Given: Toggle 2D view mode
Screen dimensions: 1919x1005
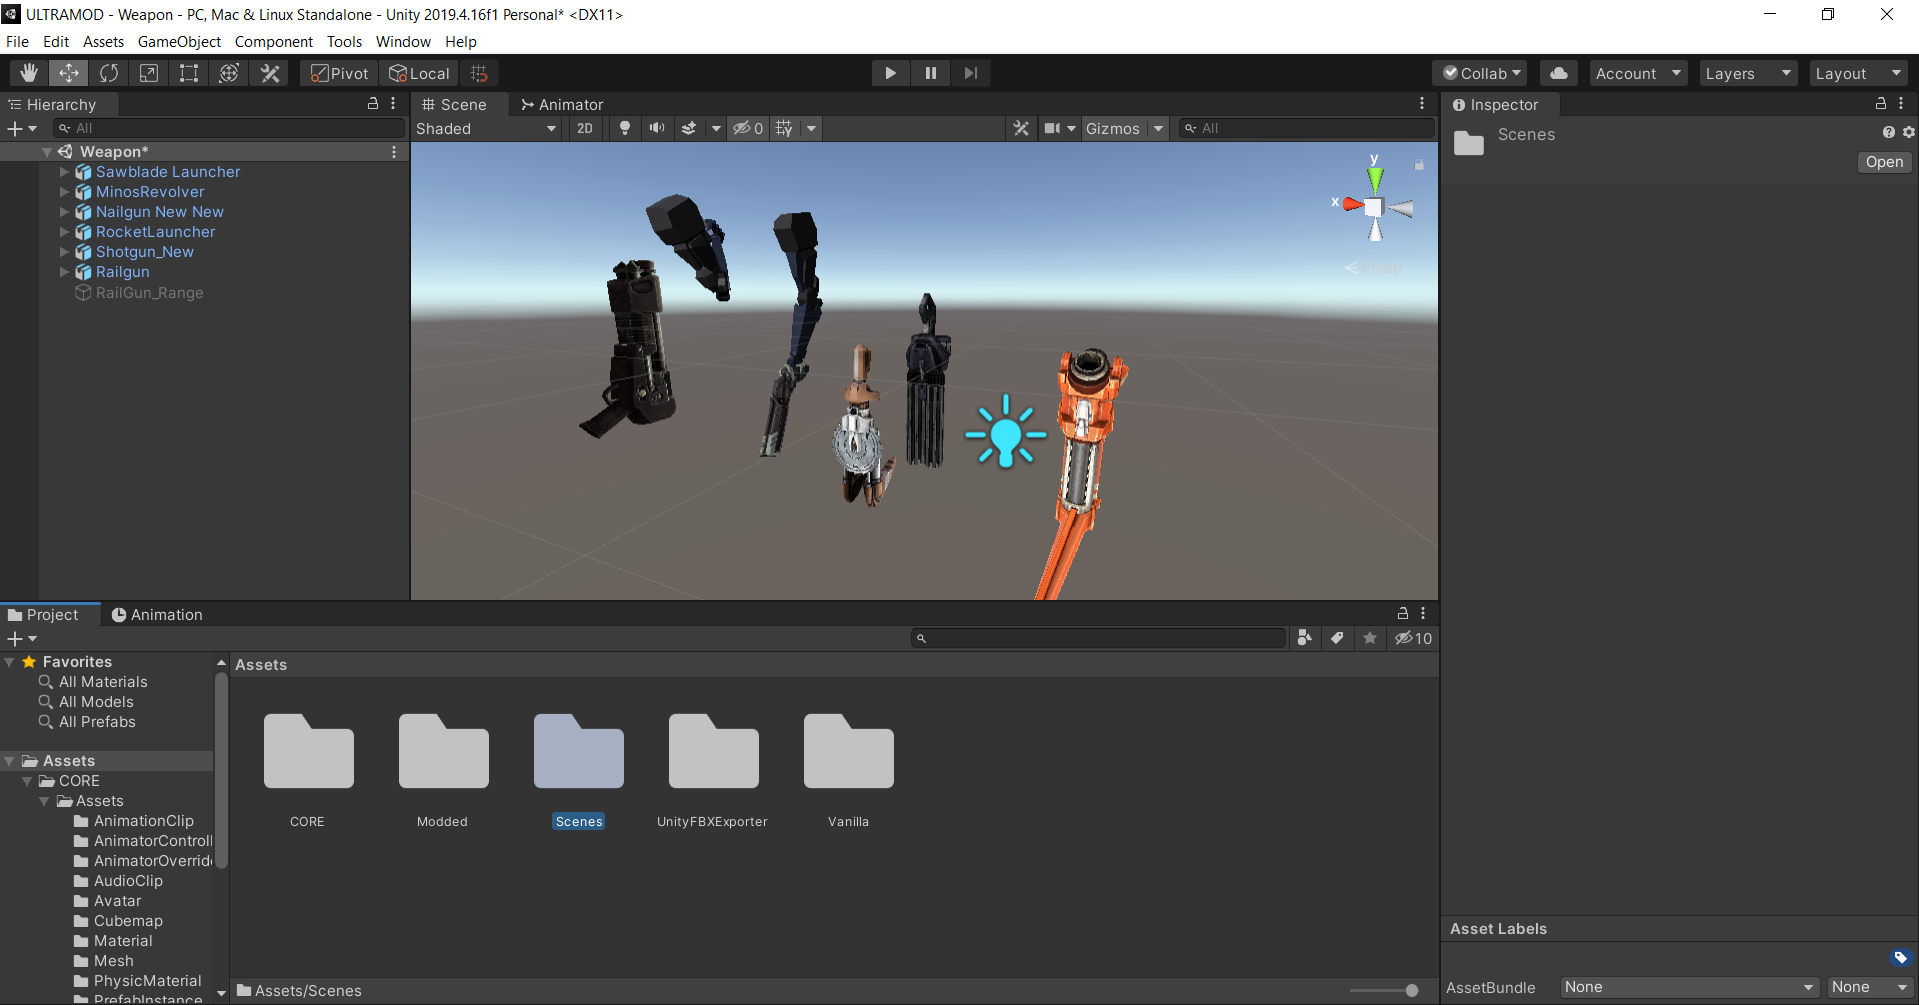Looking at the screenshot, I should 585,128.
